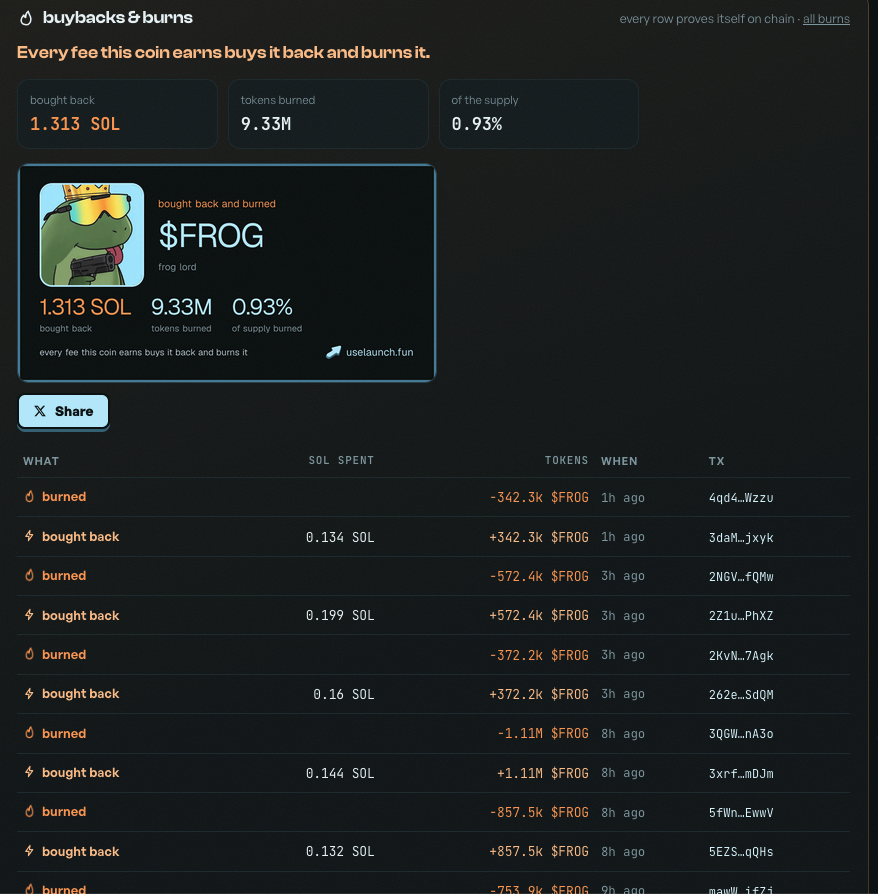Image resolution: width=878 pixels, height=894 pixels.
Task: Click the lightning icon in the 5EZS…qQHs row
Action: tap(30, 851)
